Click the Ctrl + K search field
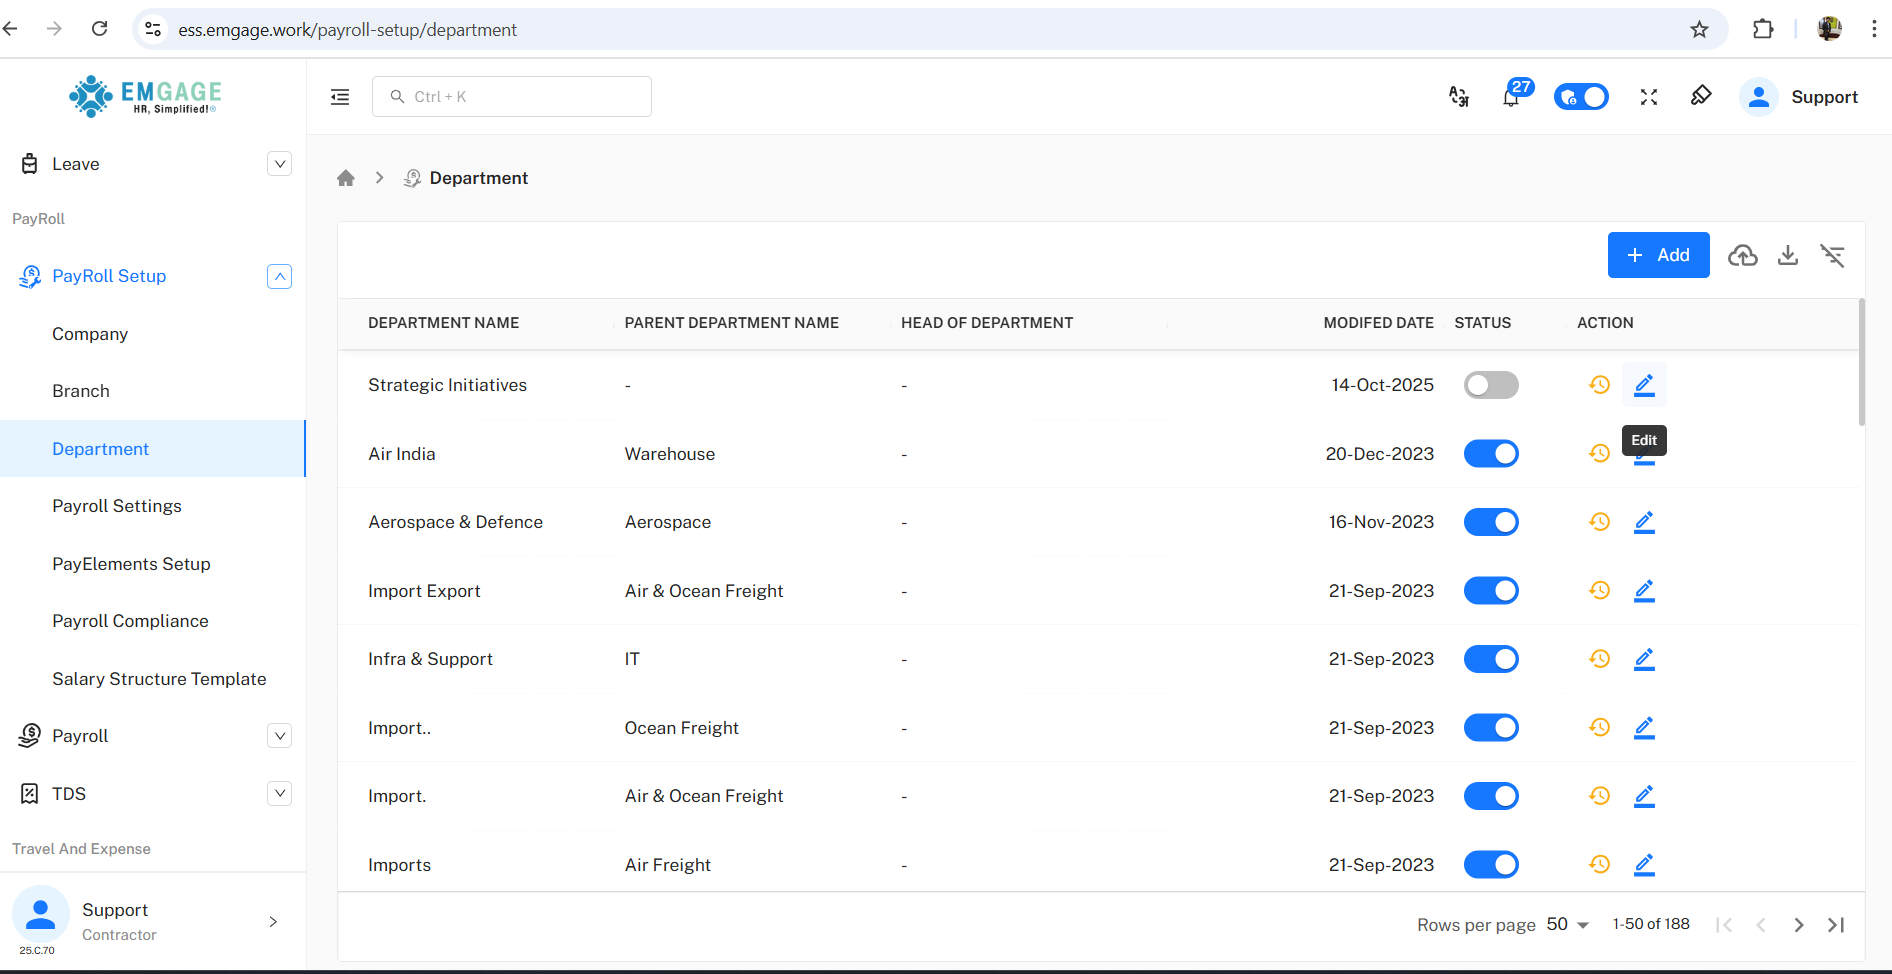Image resolution: width=1892 pixels, height=974 pixels. 512,97
